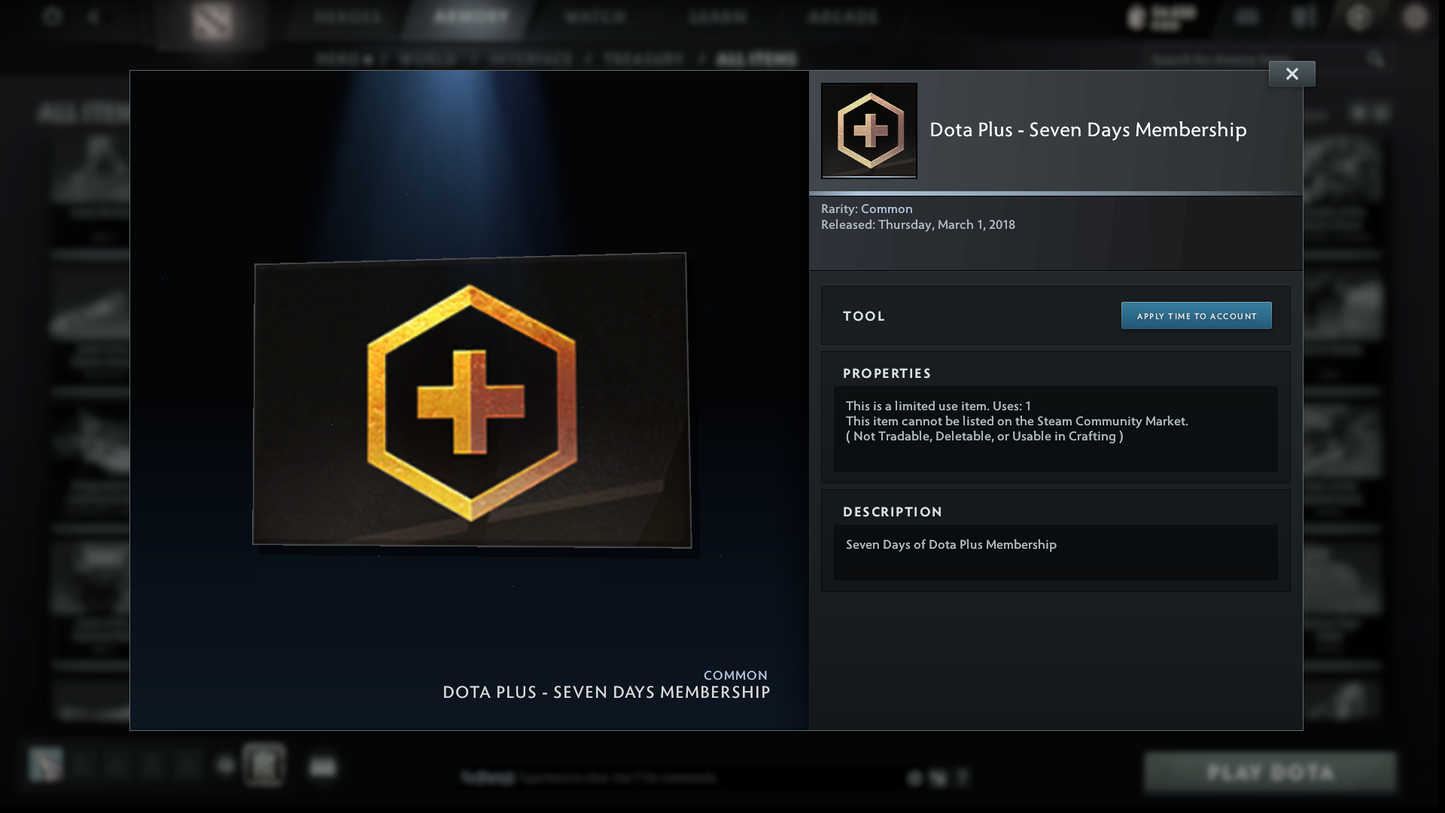Open the Heroes tab in top navigation
The height and width of the screenshot is (813, 1445).
click(x=347, y=17)
